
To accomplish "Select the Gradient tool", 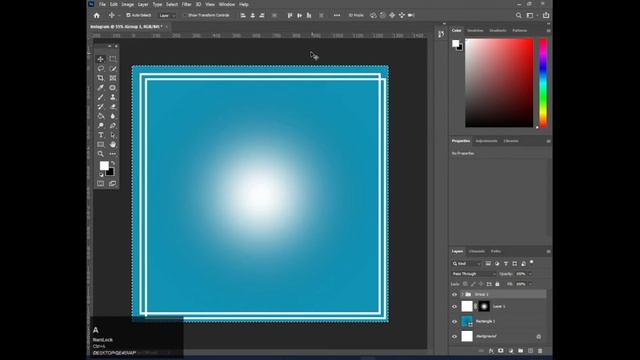I will point(100,116).
